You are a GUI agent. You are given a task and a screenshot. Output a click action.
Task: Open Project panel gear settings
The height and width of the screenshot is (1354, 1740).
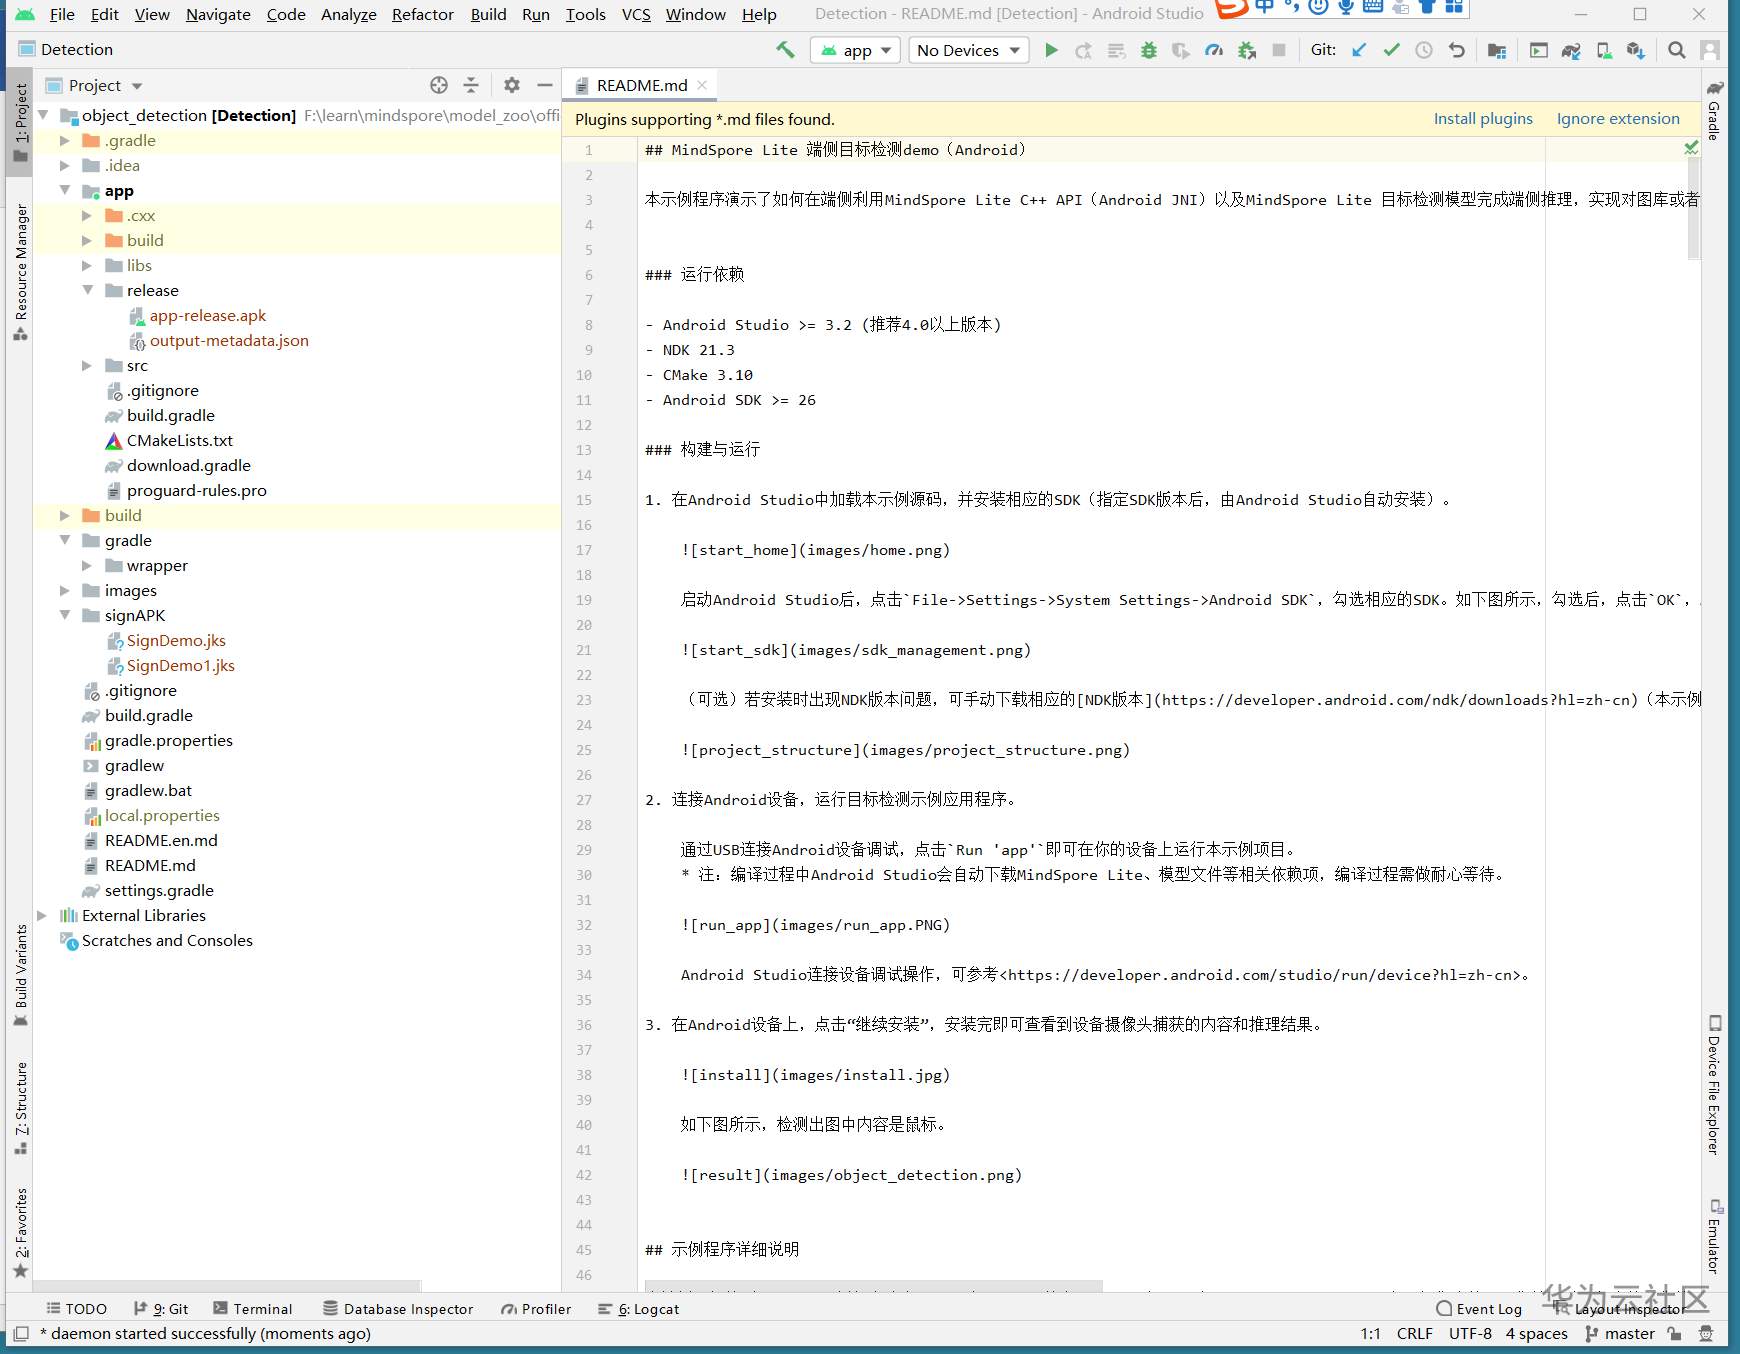[x=512, y=85]
